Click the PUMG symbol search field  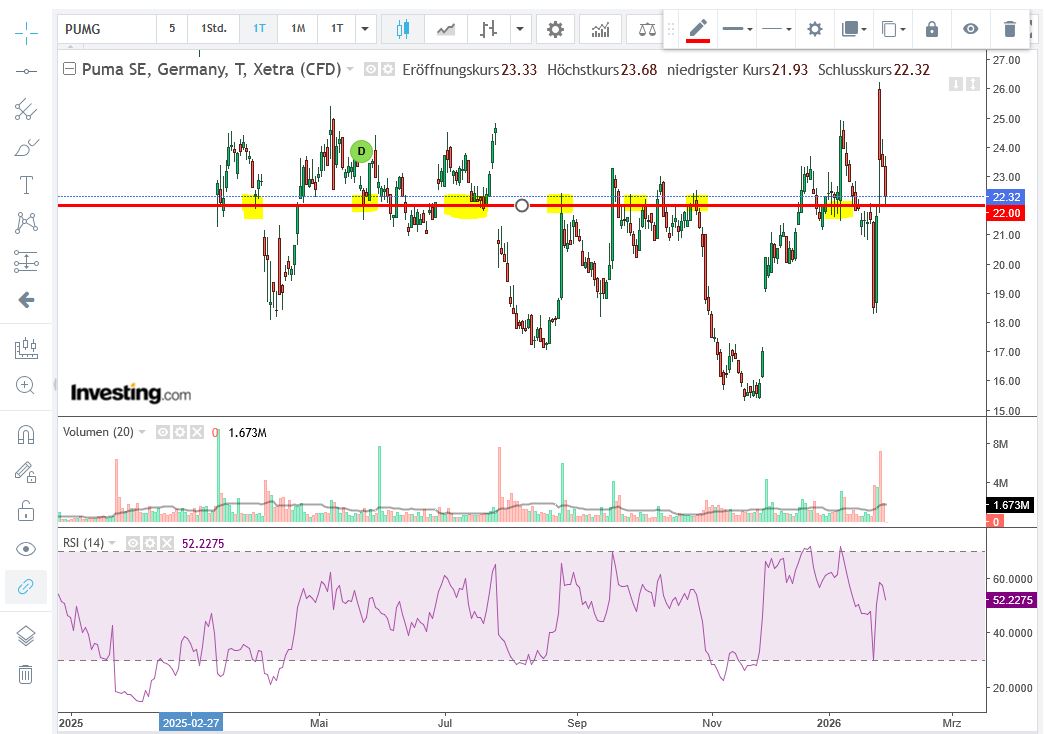107,29
